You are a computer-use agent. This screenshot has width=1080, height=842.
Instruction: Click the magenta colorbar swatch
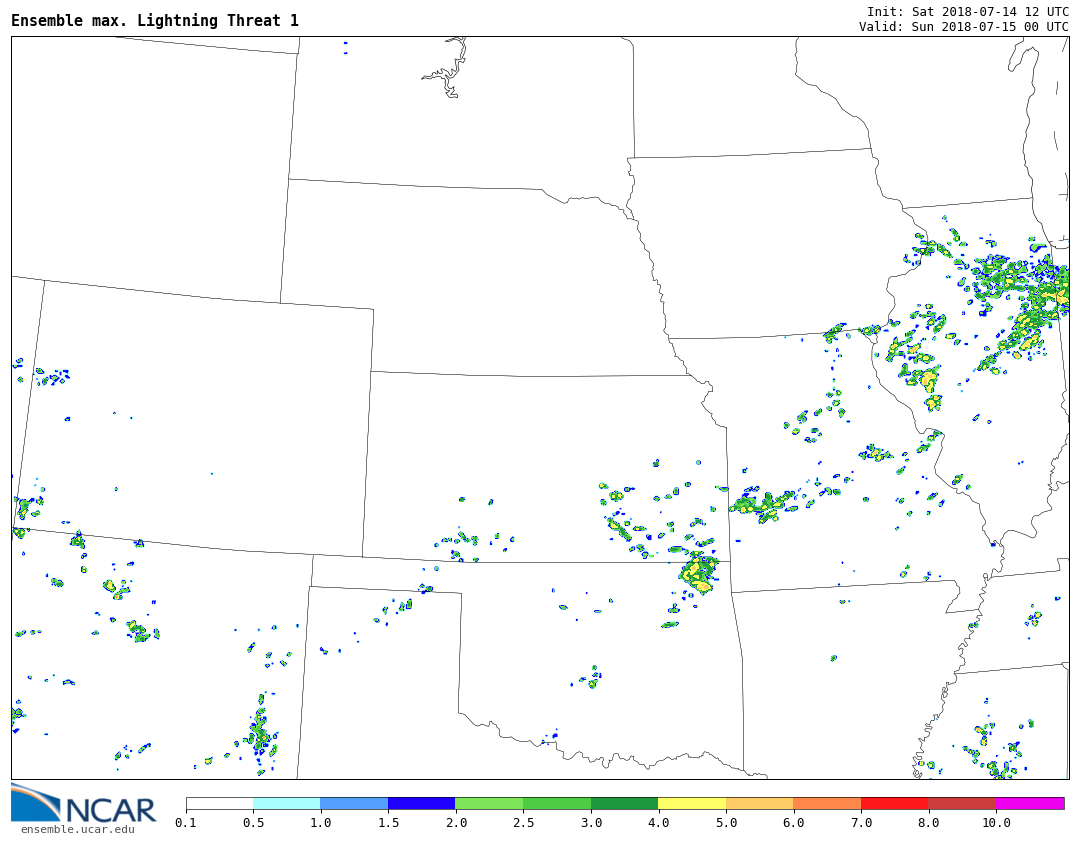(x=1029, y=803)
